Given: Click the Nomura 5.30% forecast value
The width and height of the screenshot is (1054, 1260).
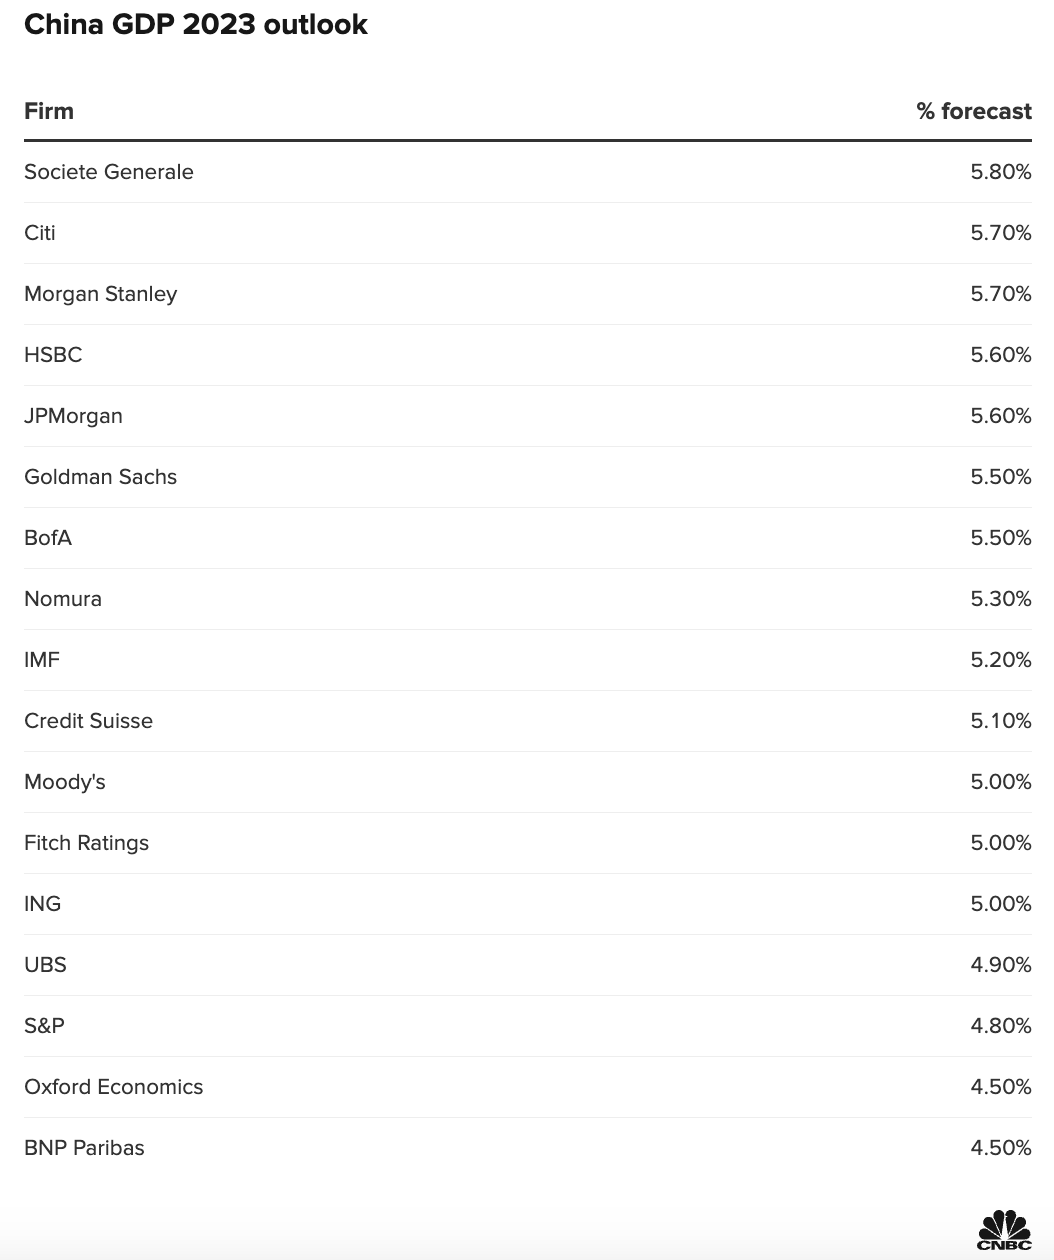Looking at the screenshot, I should pos(1000,599).
